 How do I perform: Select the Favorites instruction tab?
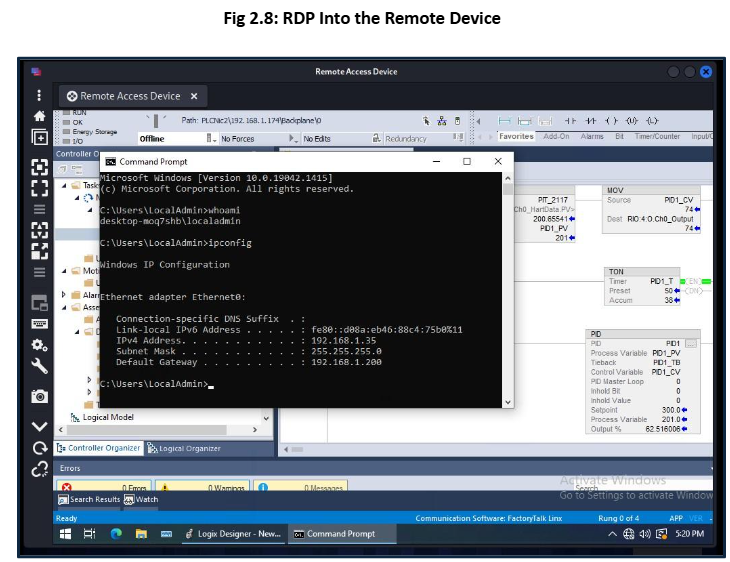pyautogui.click(x=516, y=137)
